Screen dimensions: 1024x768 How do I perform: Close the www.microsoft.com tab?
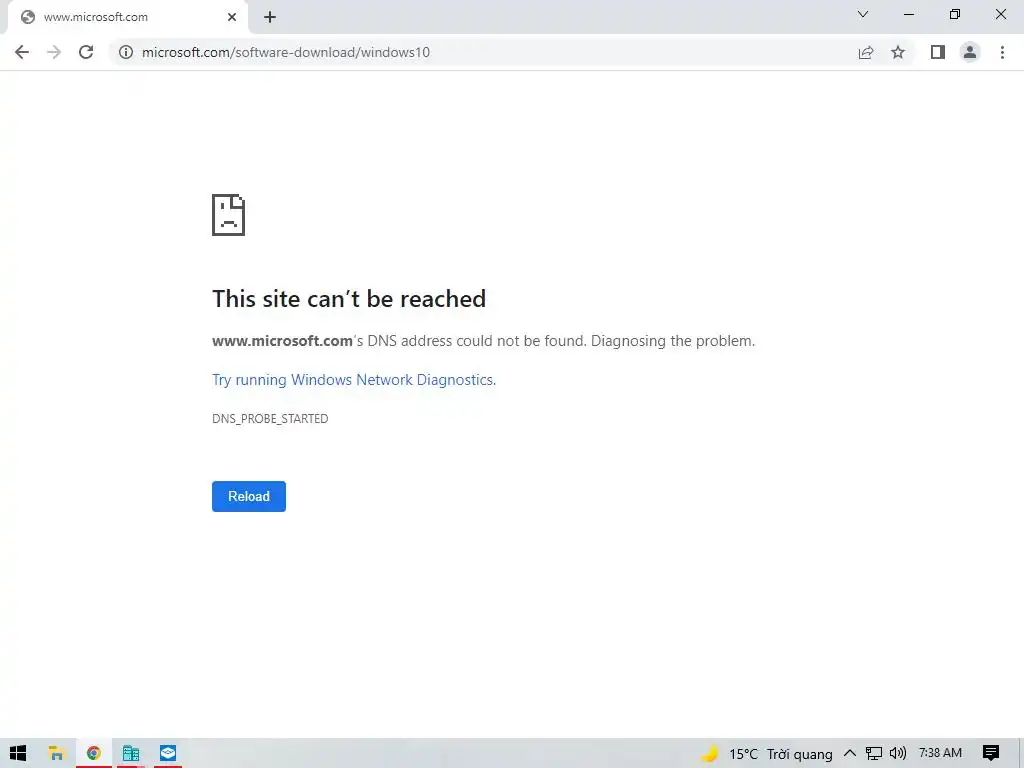pos(232,17)
